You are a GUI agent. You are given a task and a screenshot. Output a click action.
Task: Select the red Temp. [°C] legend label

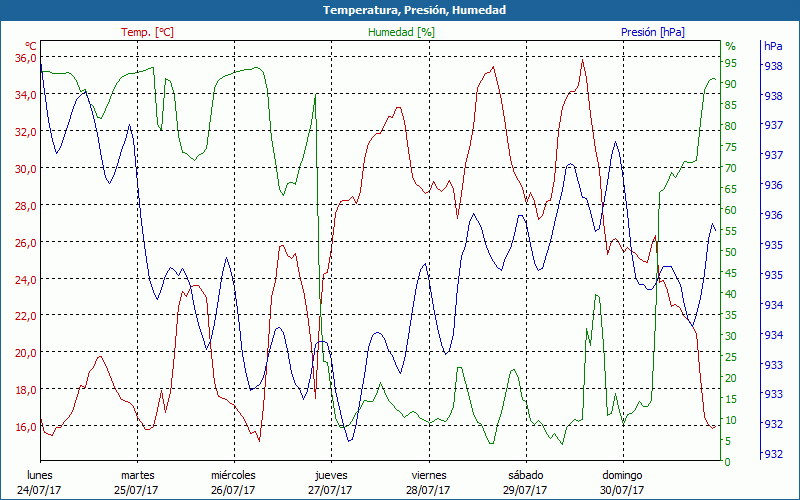click(147, 32)
